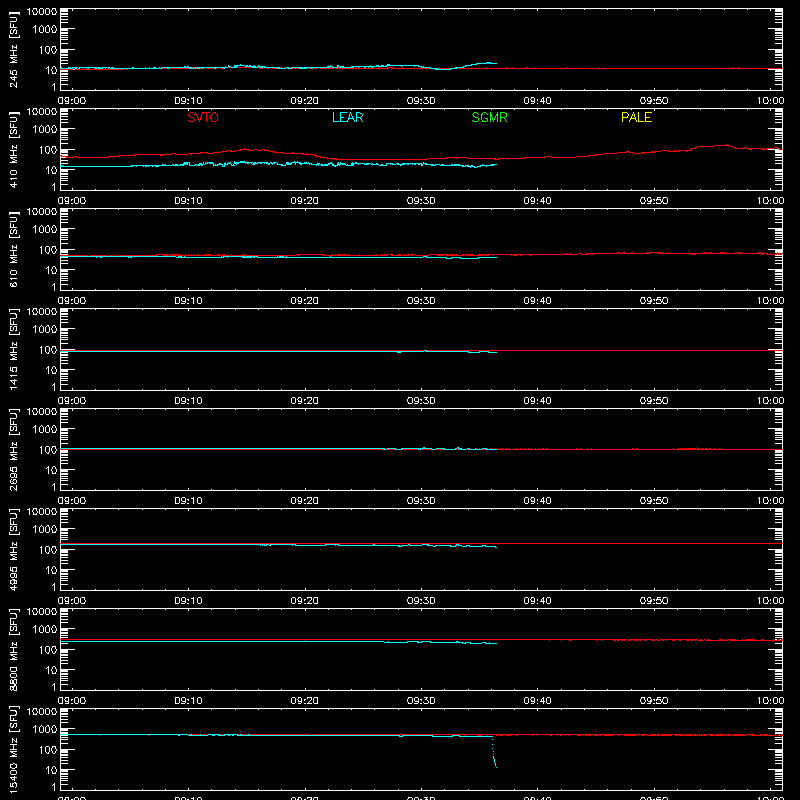Select the 2695 MHz [SFU] axis title
Viewport: 800px width, 800px height.
(13, 449)
